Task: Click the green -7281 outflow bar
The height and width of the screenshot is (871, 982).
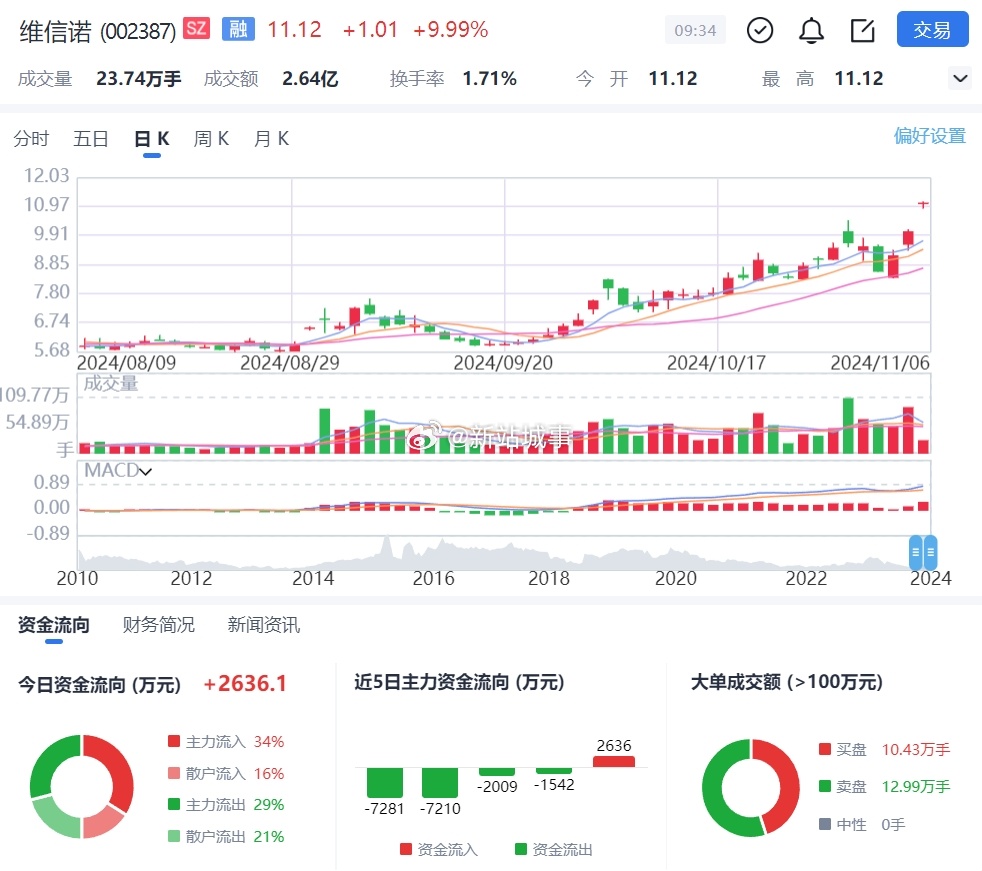Action: pos(385,783)
